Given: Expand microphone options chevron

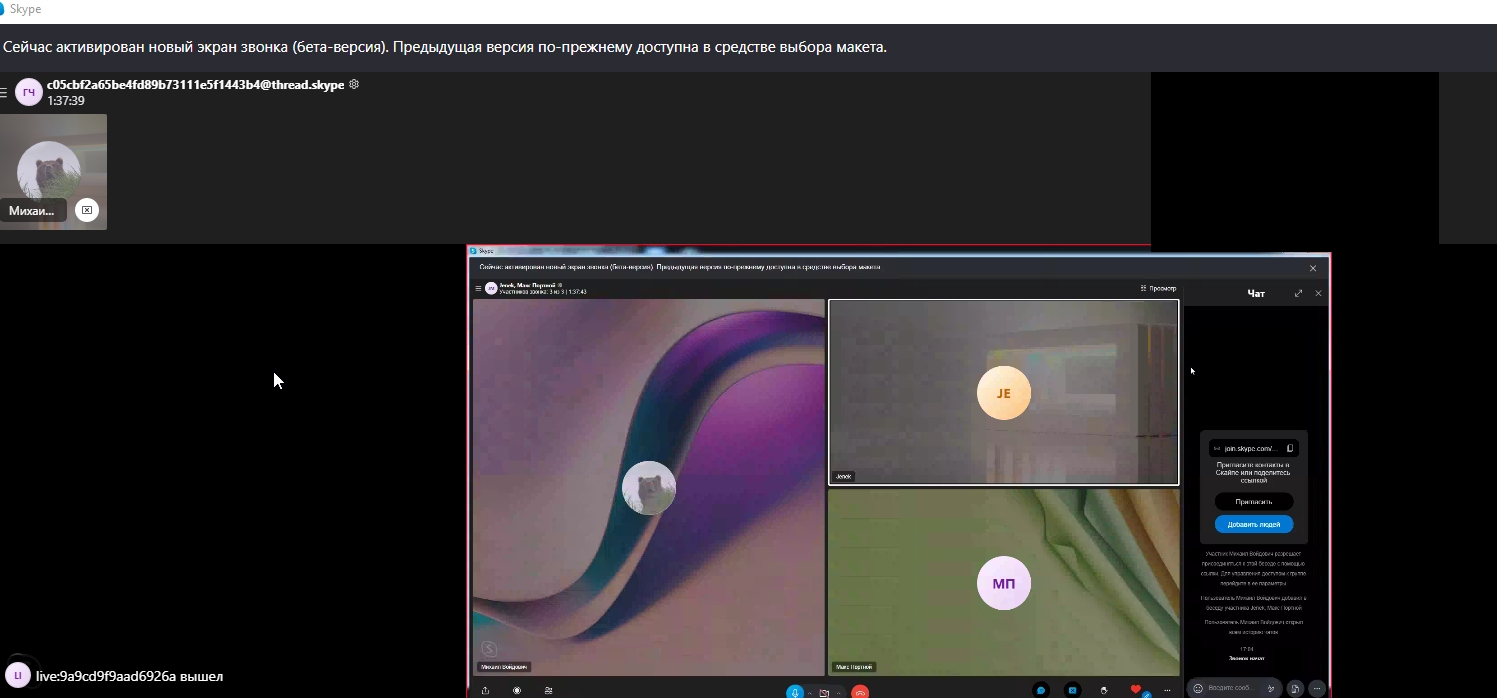Looking at the screenshot, I should pyautogui.click(x=810, y=692).
